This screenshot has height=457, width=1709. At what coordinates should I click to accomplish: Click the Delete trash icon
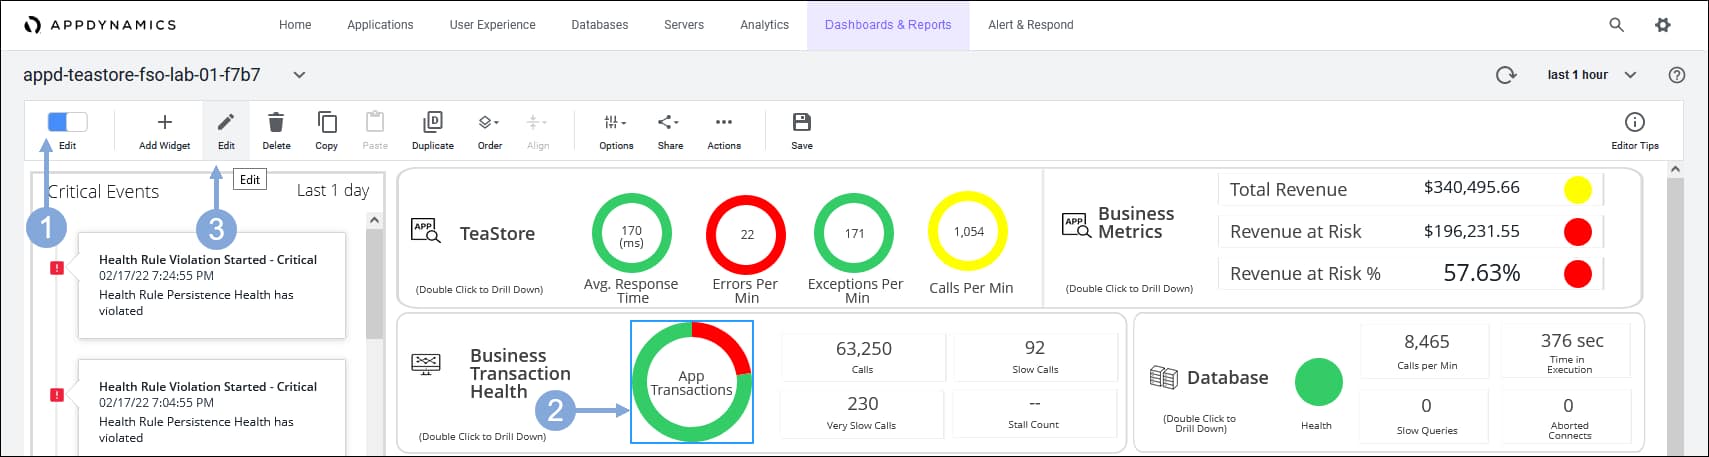pyautogui.click(x=276, y=122)
